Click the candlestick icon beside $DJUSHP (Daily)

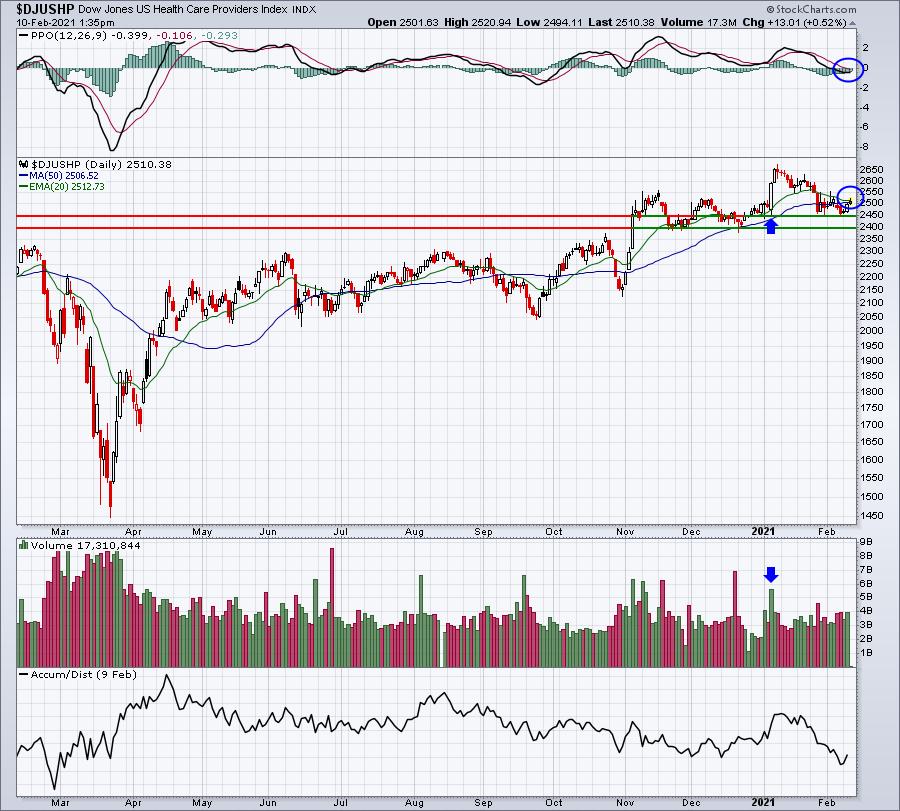[x=24, y=164]
